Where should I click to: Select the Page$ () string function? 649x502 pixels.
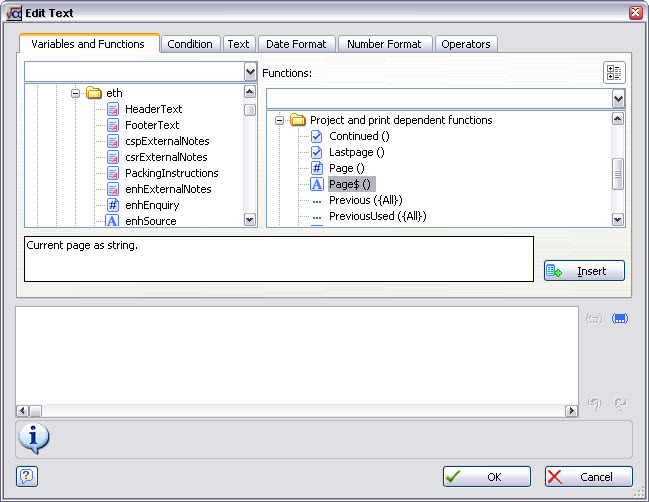point(350,184)
